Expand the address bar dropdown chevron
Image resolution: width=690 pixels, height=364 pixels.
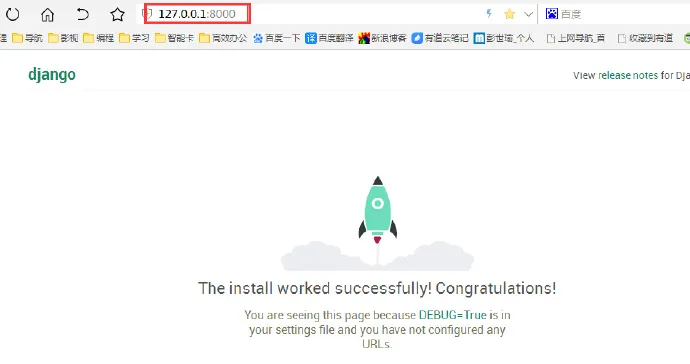(x=529, y=14)
